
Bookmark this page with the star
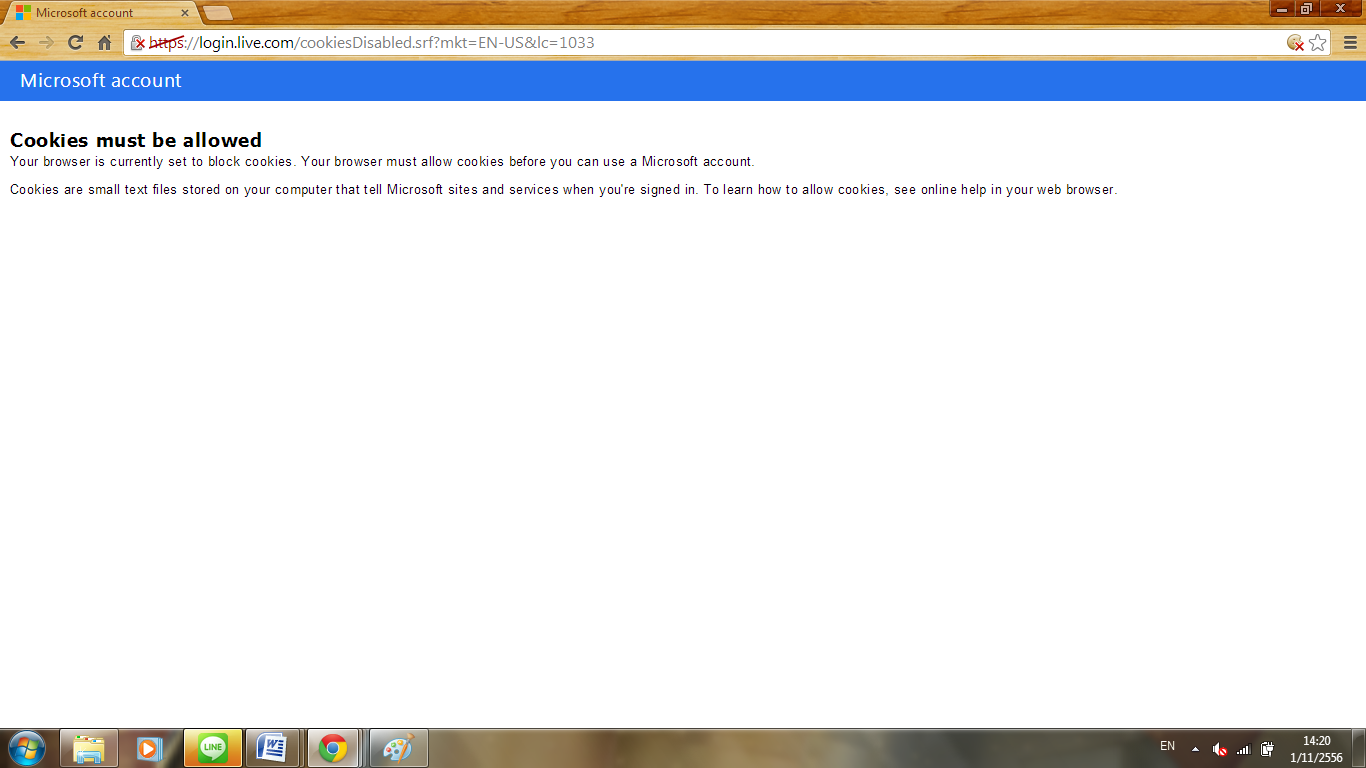[1318, 43]
